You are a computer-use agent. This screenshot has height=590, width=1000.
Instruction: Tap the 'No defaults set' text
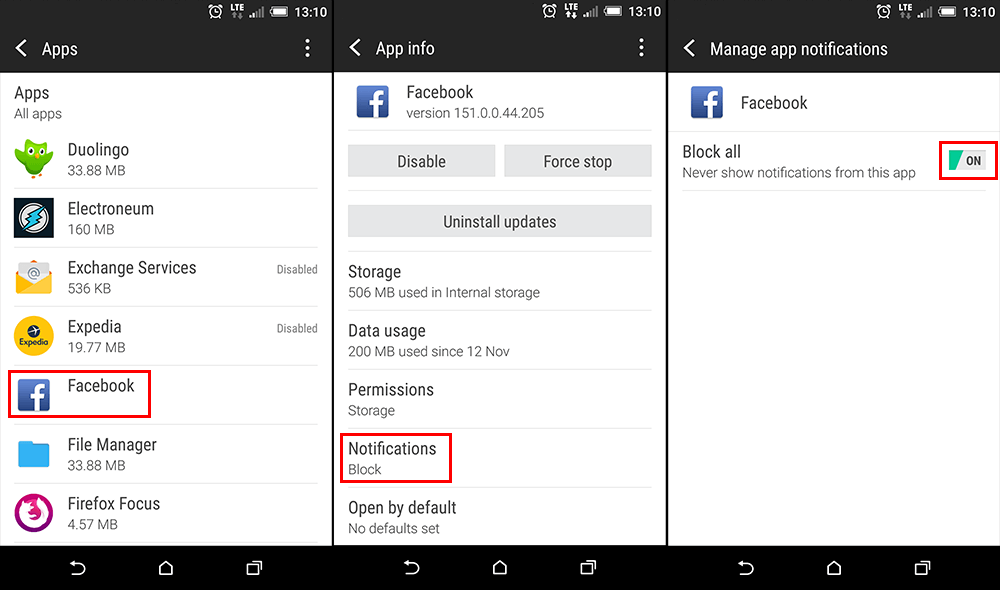tap(393, 528)
